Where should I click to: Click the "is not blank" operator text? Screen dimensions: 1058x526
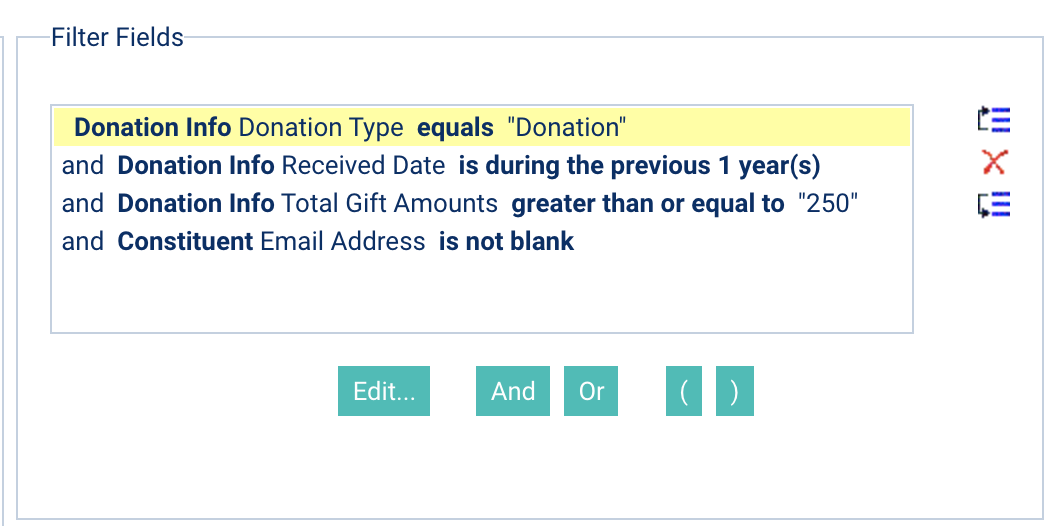507,241
